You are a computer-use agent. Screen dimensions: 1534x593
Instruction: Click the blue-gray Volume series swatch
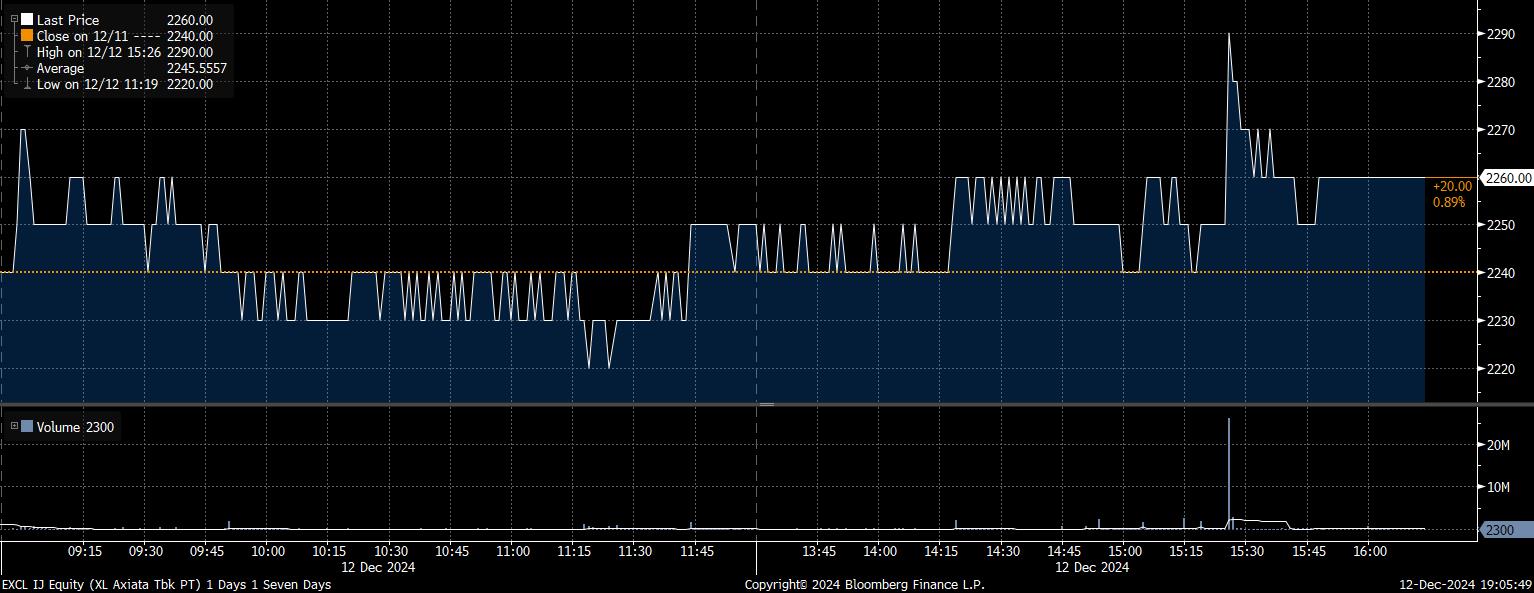[27, 427]
